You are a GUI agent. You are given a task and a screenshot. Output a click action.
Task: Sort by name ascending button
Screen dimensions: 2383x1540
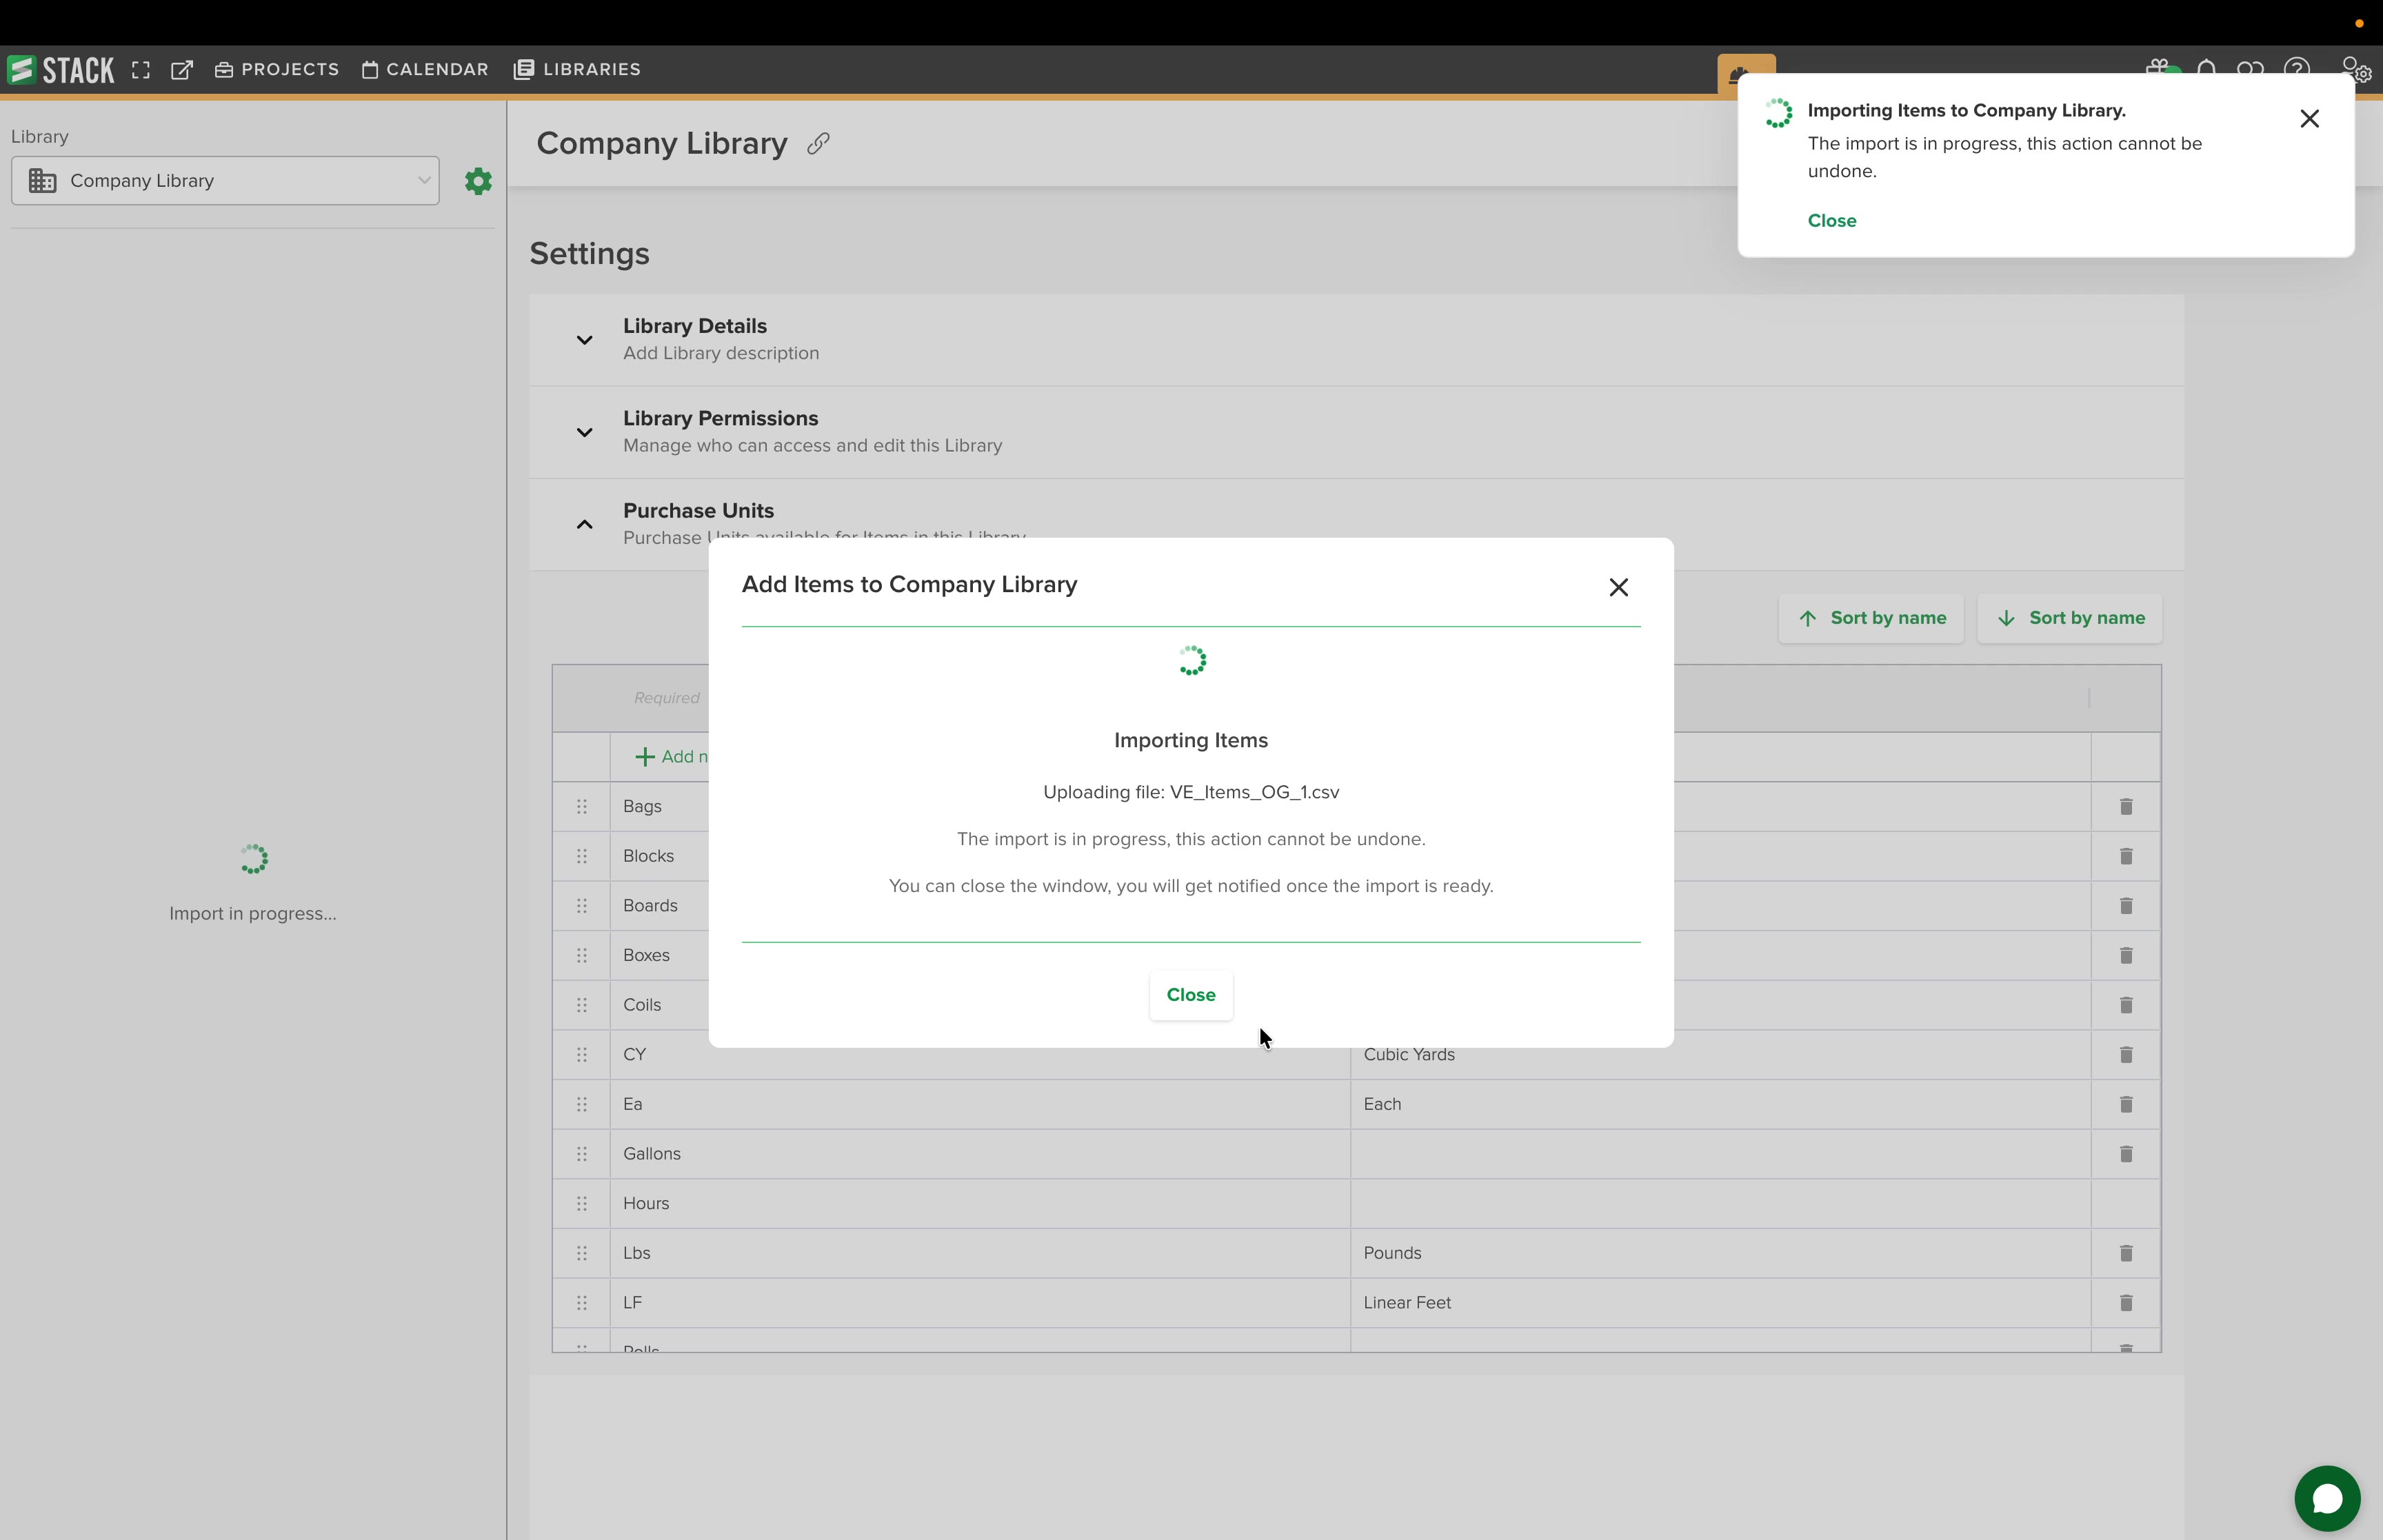[1870, 618]
